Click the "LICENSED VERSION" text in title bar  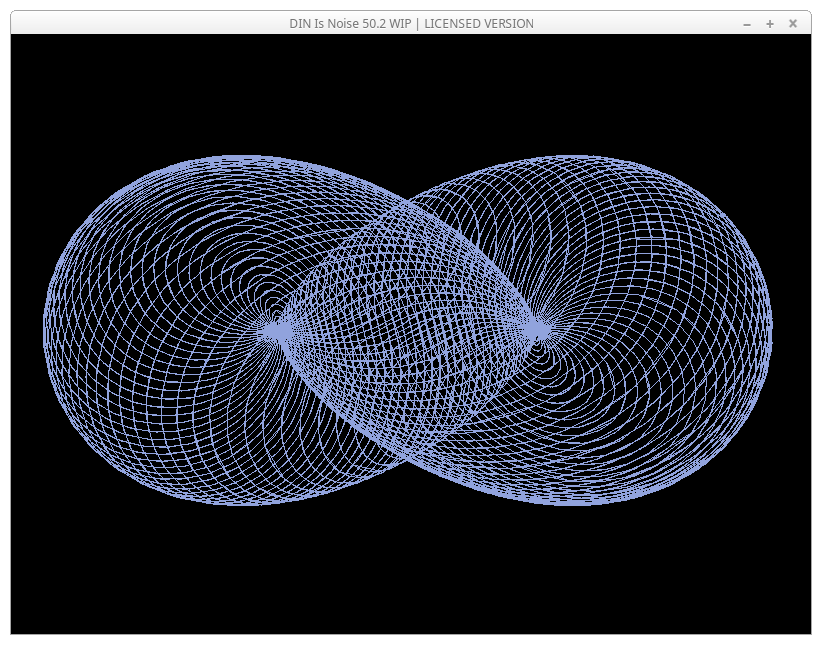coord(478,24)
